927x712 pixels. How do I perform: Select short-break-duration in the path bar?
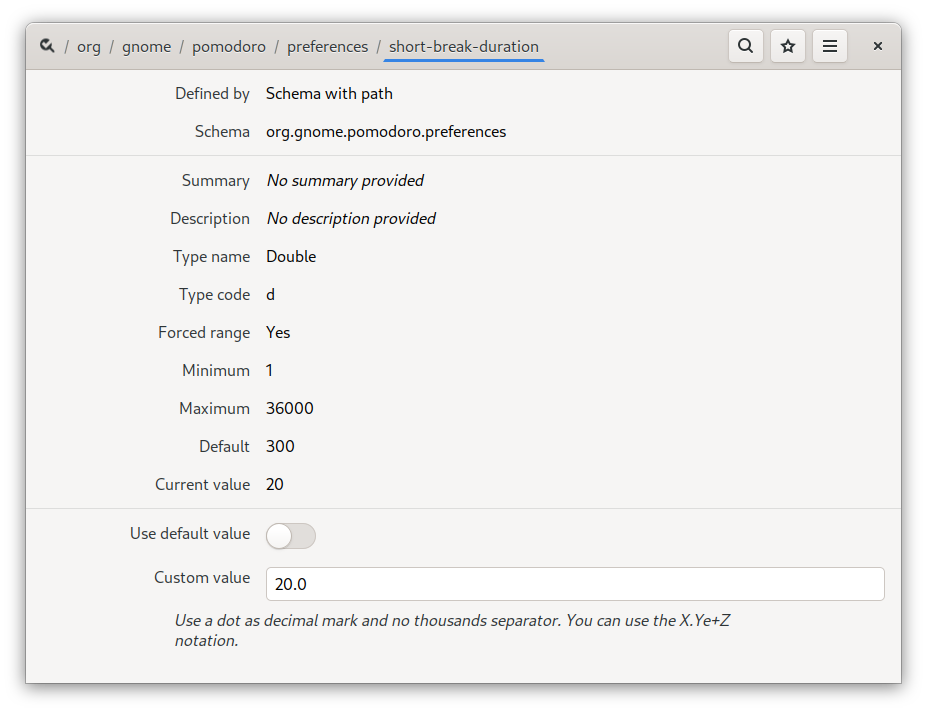point(463,46)
